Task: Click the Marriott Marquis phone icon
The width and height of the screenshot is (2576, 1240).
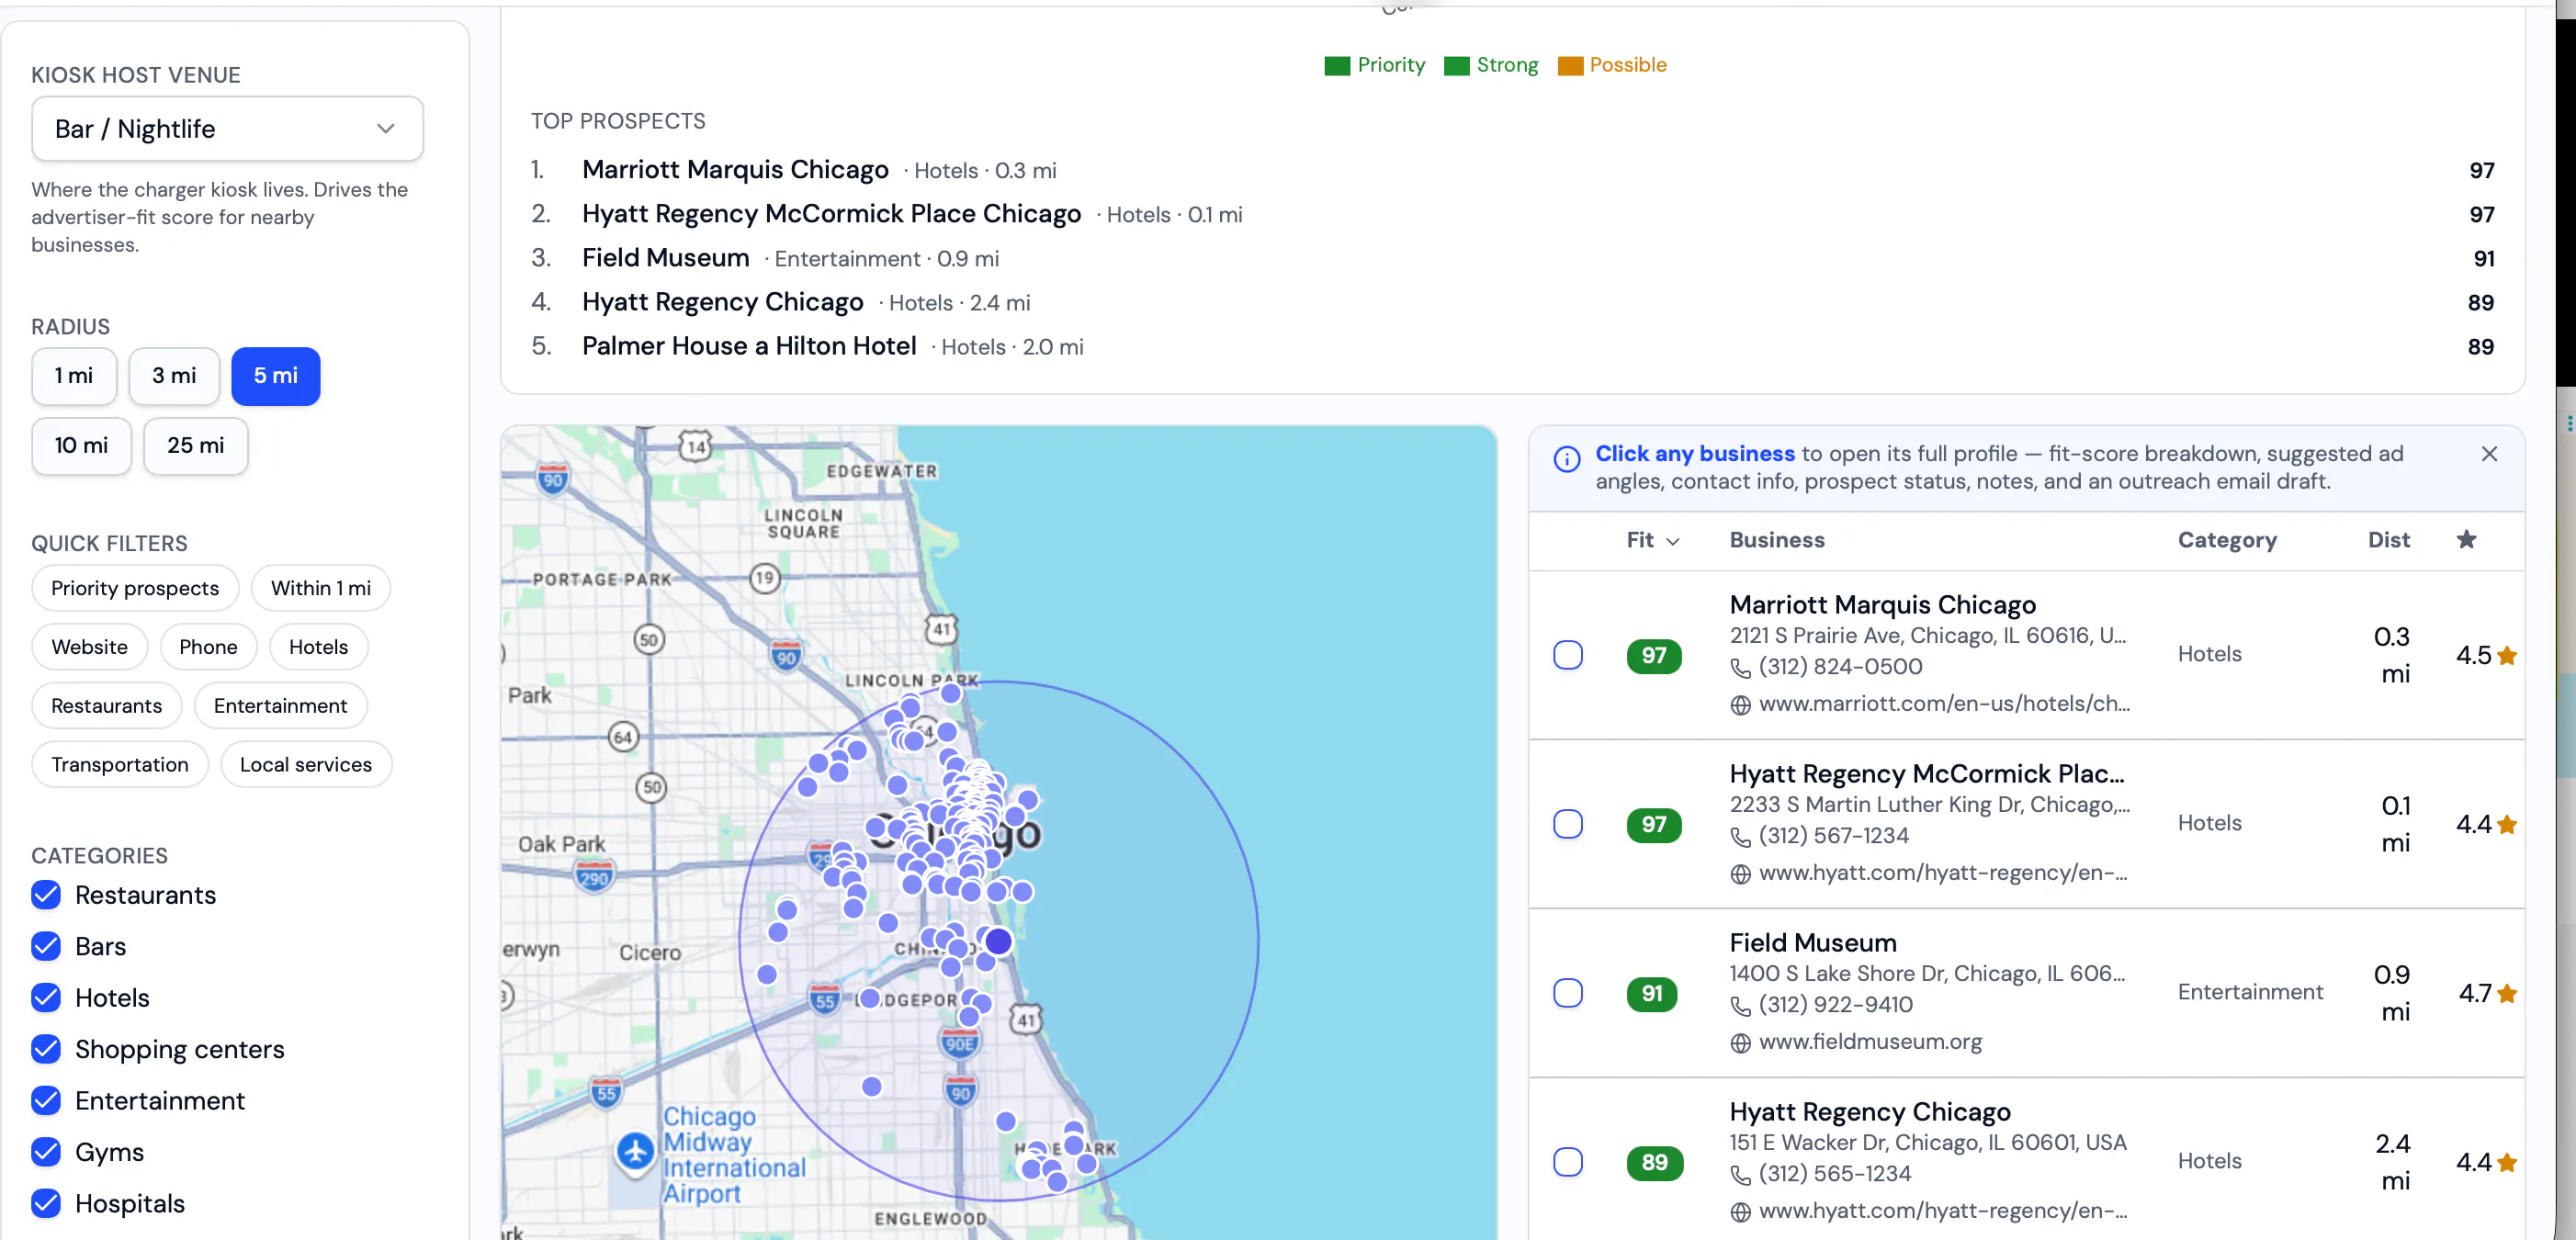Action: coord(1740,668)
